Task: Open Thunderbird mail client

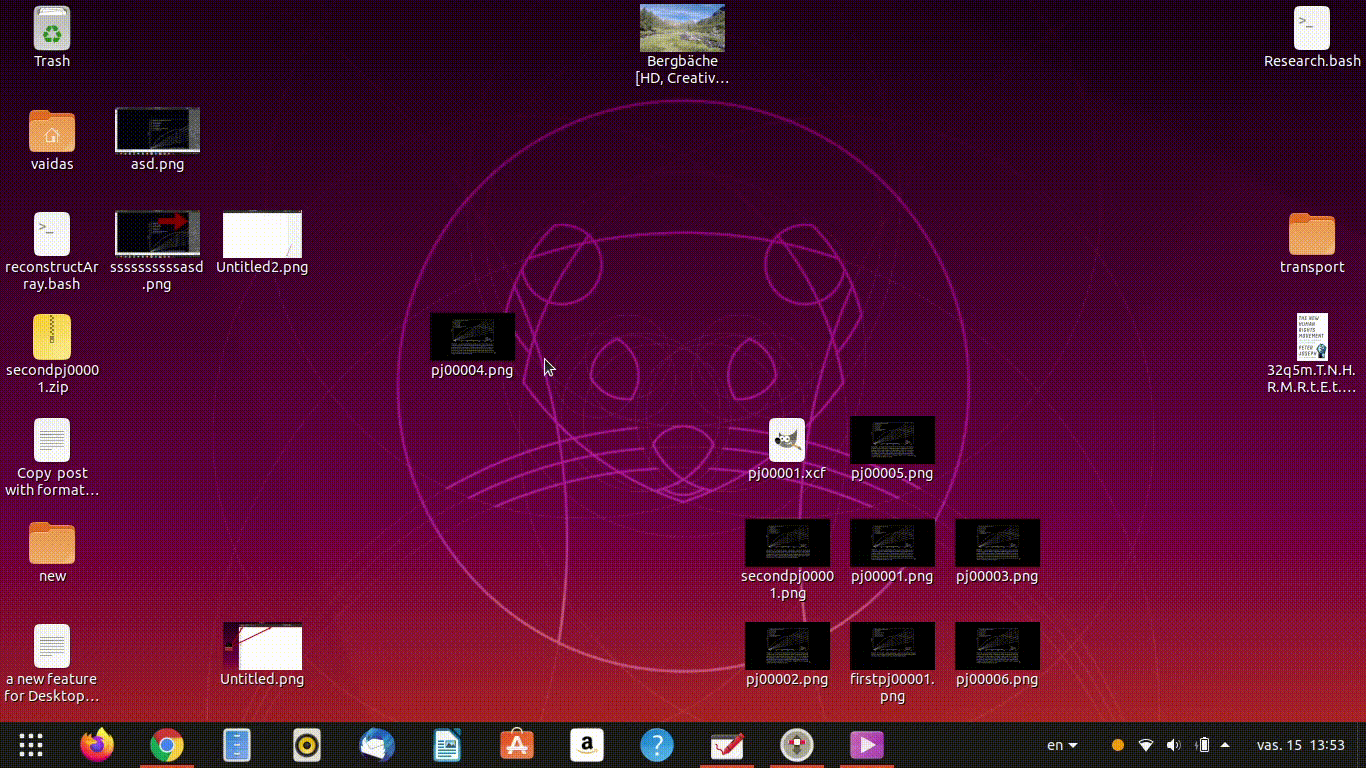Action: [377, 745]
